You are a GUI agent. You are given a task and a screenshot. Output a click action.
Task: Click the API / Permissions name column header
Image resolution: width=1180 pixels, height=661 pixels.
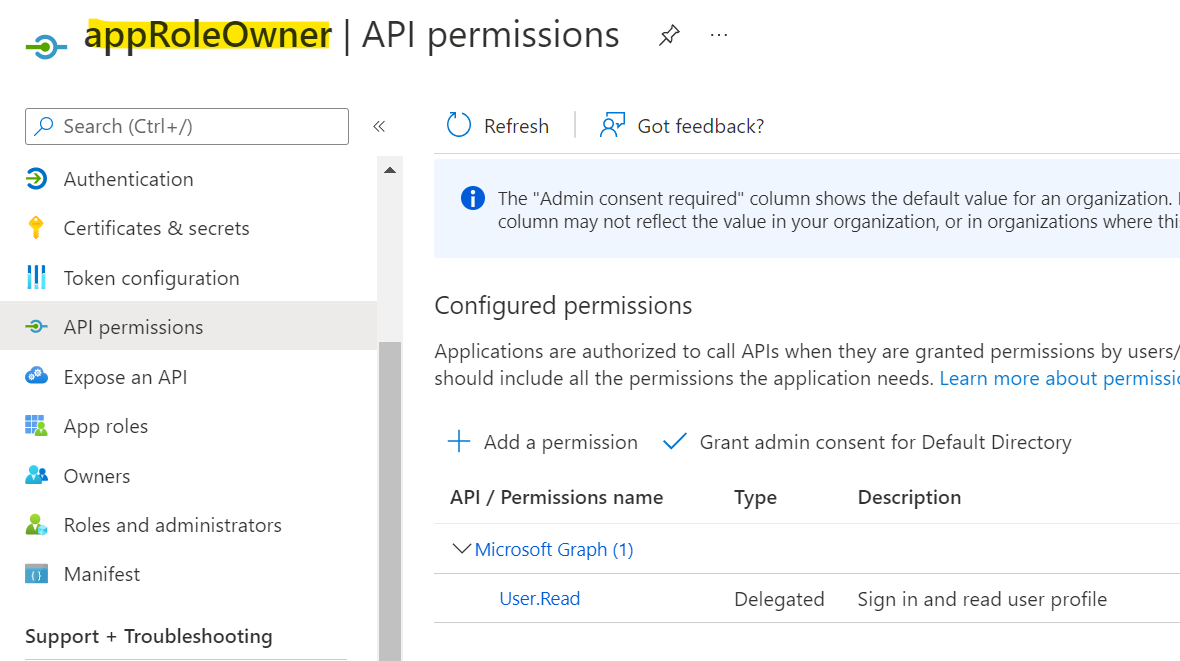pos(556,498)
